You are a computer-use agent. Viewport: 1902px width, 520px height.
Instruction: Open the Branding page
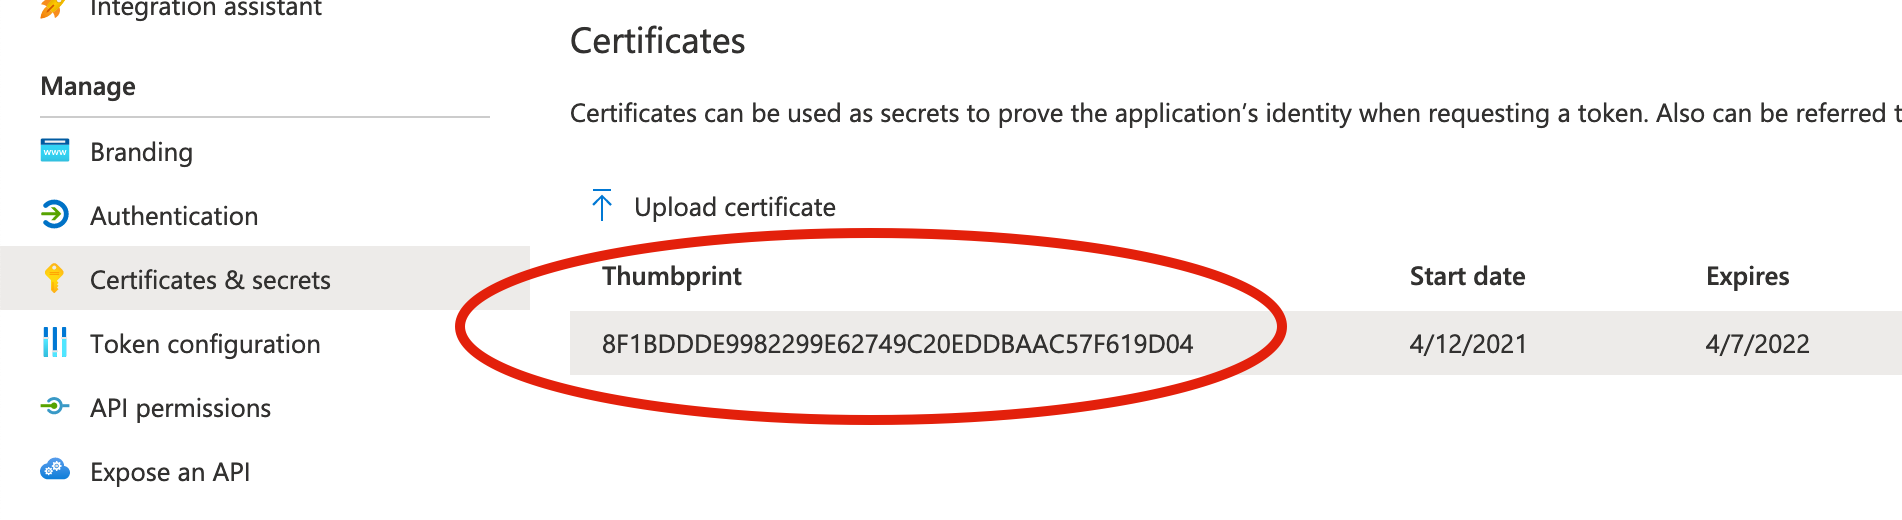141,152
